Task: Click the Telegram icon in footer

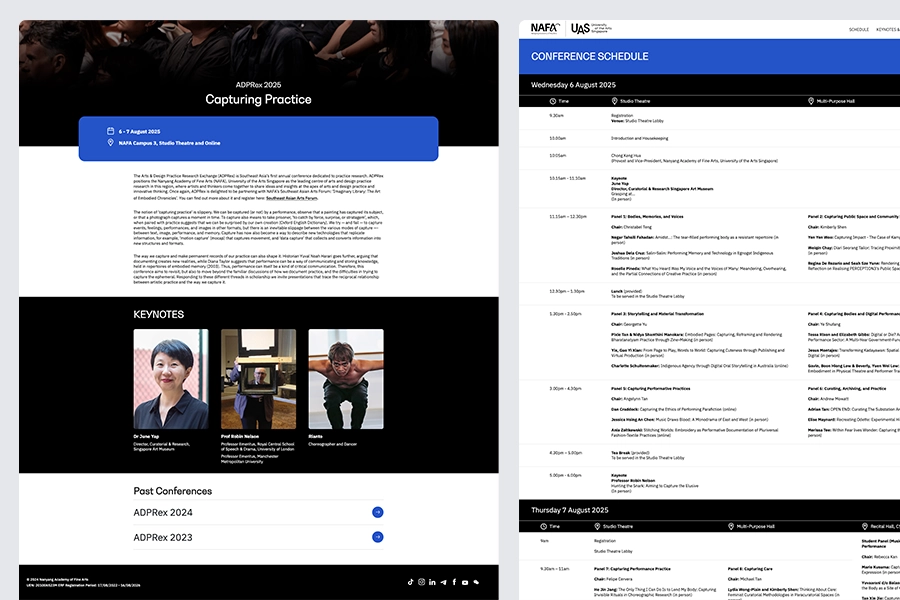Action: [x=443, y=581]
